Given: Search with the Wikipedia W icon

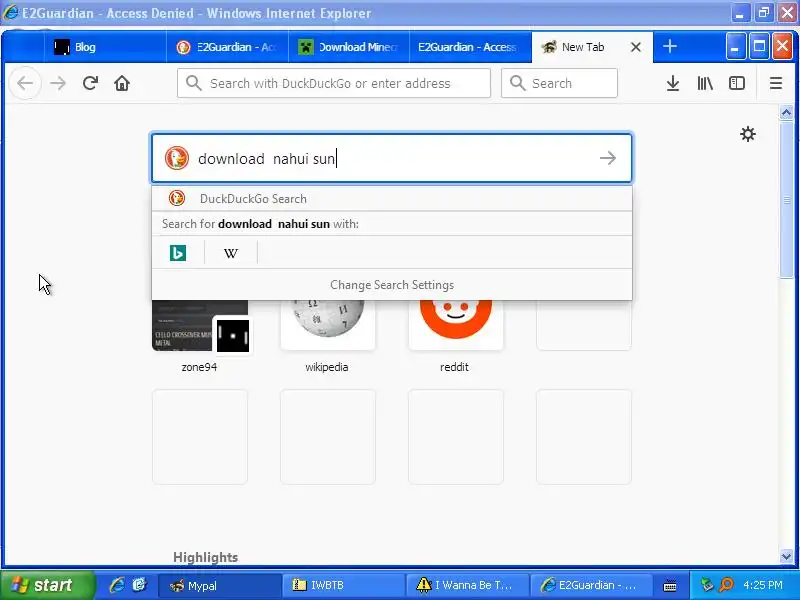Looking at the screenshot, I should pos(231,253).
